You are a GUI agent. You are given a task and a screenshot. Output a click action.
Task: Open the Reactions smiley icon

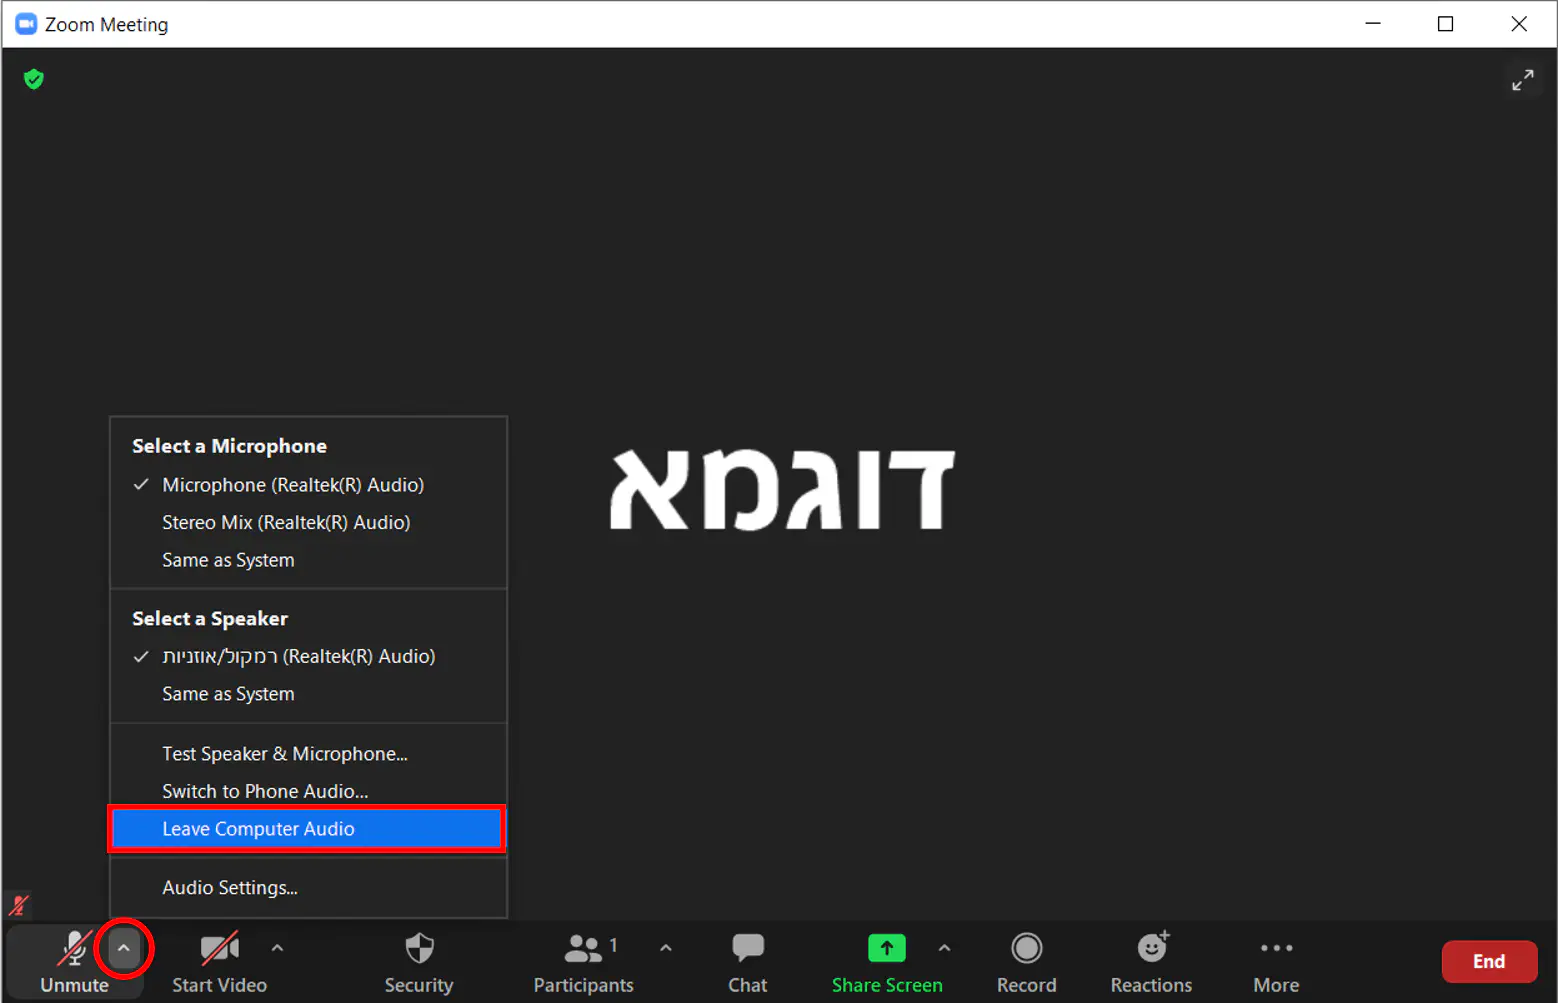click(x=1151, y=949)
